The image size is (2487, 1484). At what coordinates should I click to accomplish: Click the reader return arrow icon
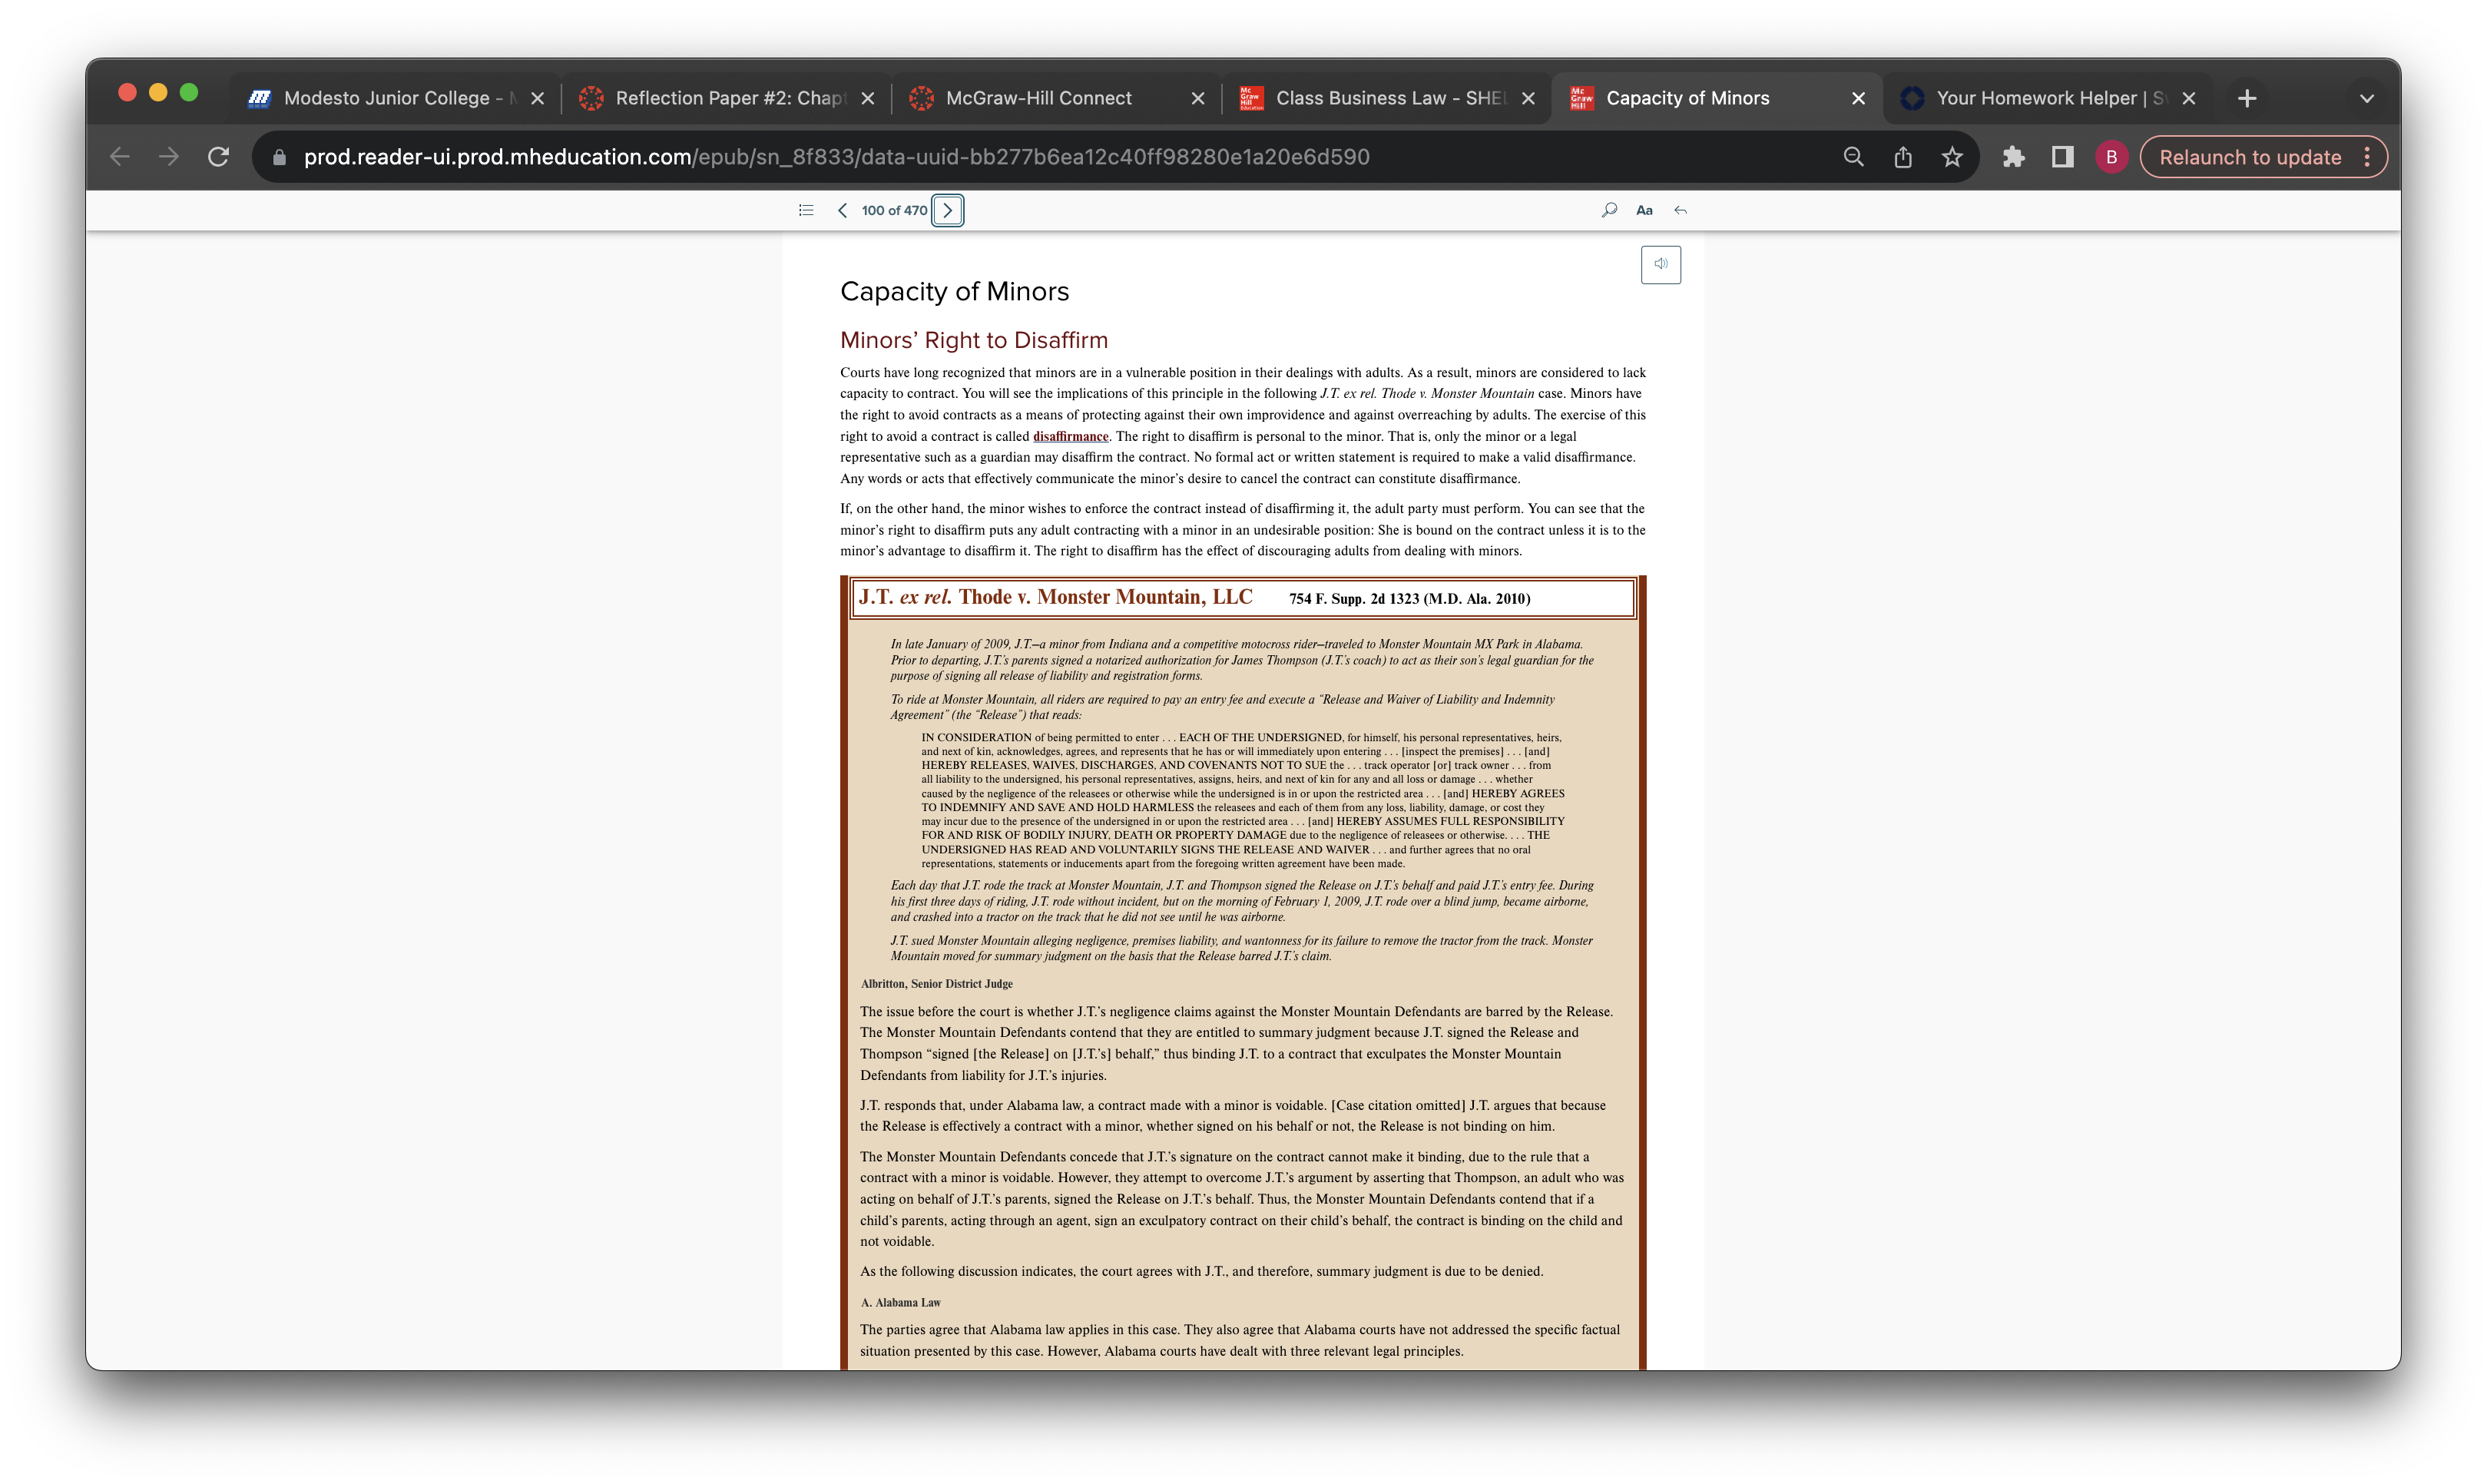[1681, 210]
